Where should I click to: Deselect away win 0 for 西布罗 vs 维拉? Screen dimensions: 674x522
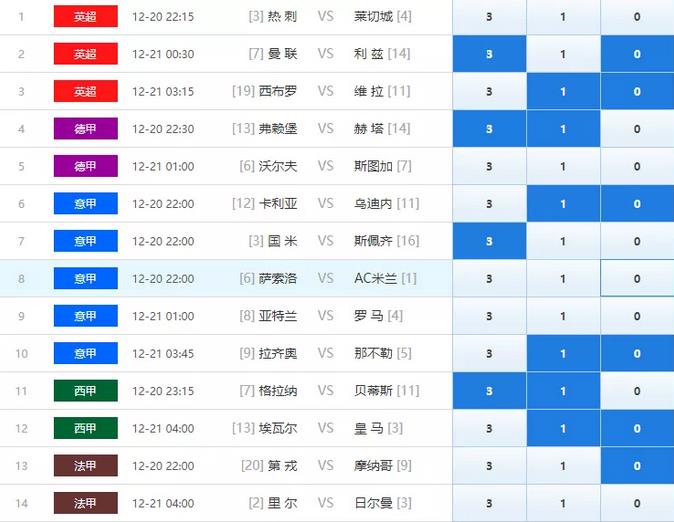[x=637, y=92]
